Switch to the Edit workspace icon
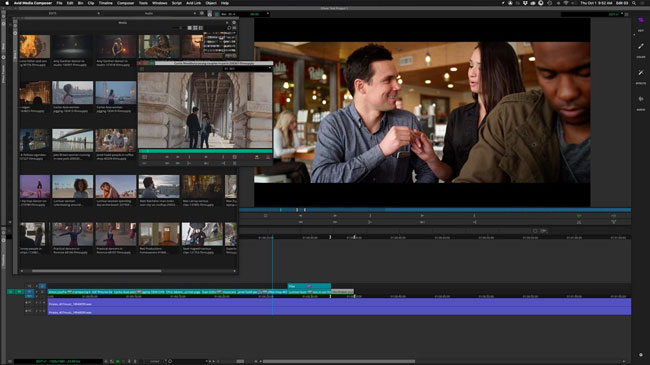The width and height of the screenshot is (650, 365). pos(641,20)
